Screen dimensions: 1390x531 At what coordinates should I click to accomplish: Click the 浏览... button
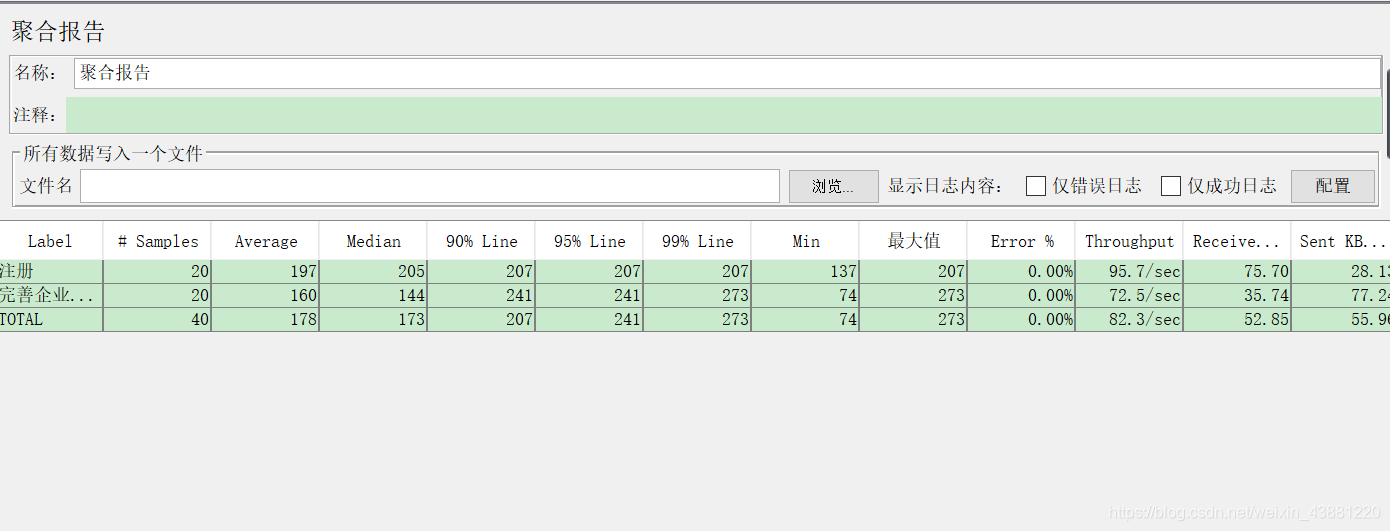(833, 186)
